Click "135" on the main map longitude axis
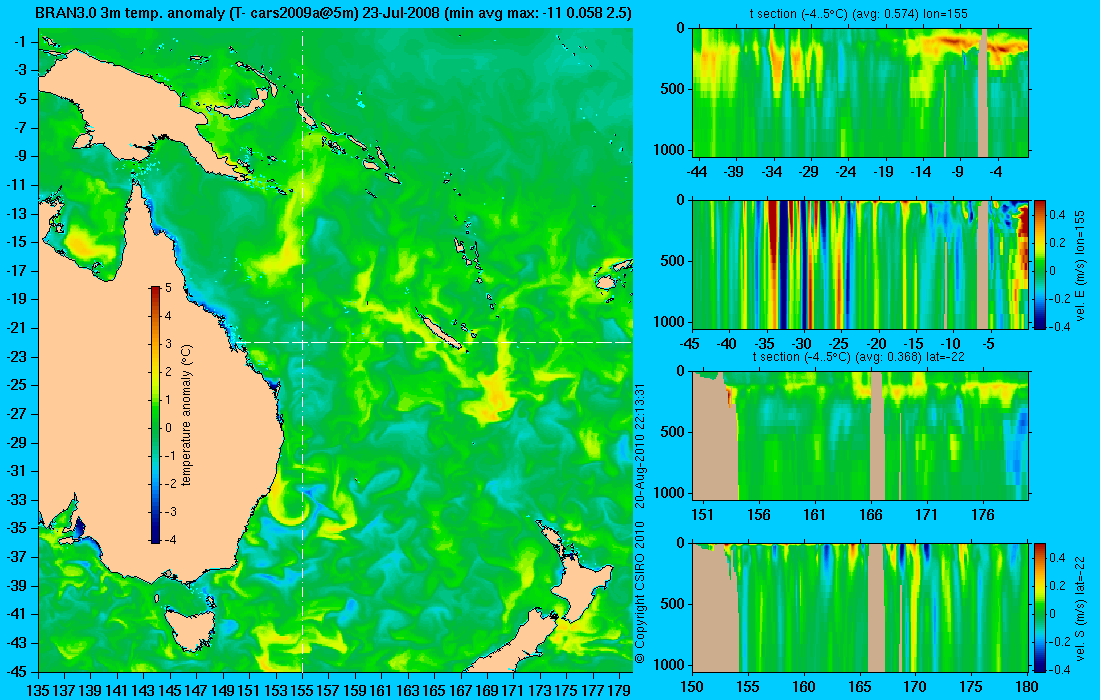 tap(37, 691)
